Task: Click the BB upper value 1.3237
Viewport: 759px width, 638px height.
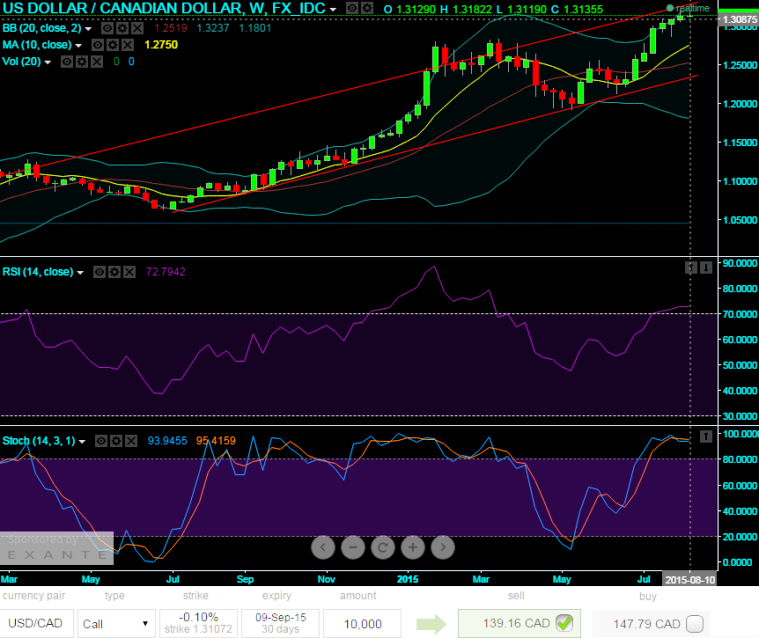Action: point(213,28)
